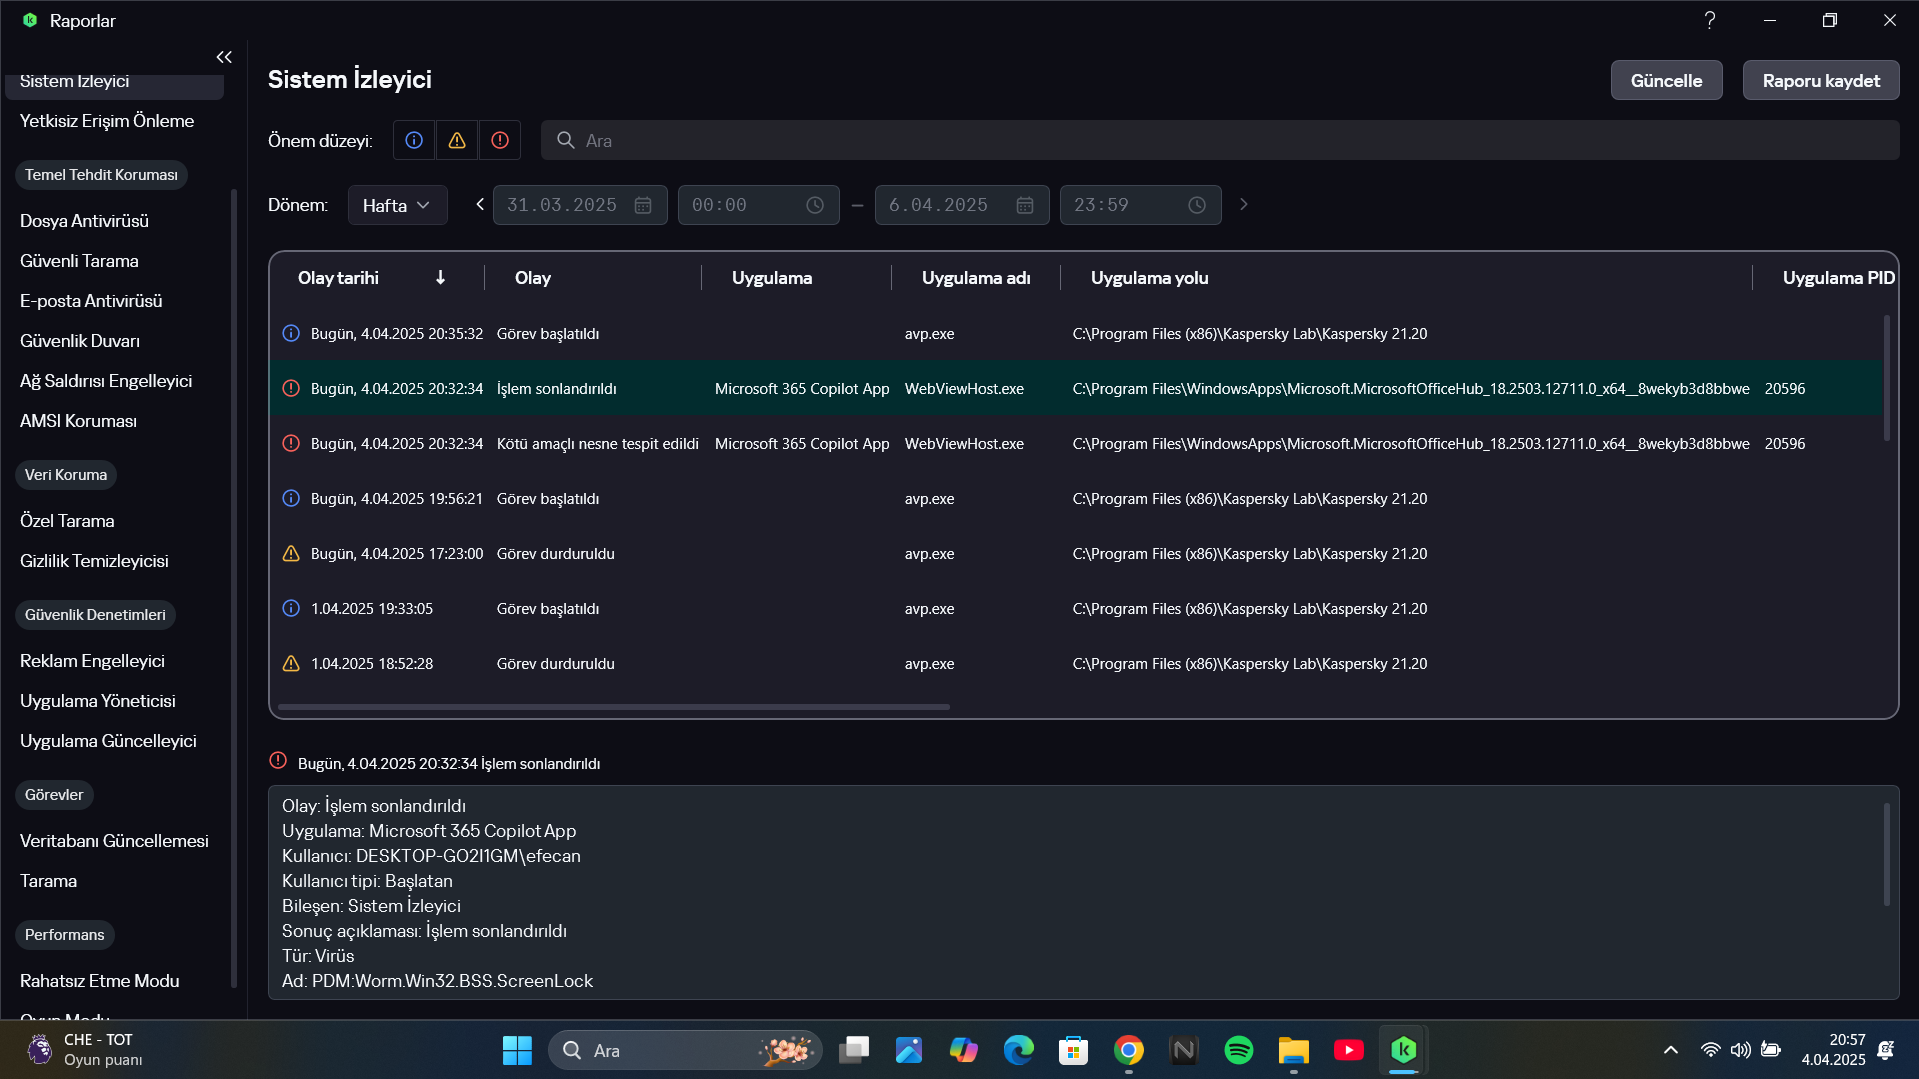1919x1079 pixels.
Task: Sort by Olay tarihi column arrow
Action: coord(440,278)
